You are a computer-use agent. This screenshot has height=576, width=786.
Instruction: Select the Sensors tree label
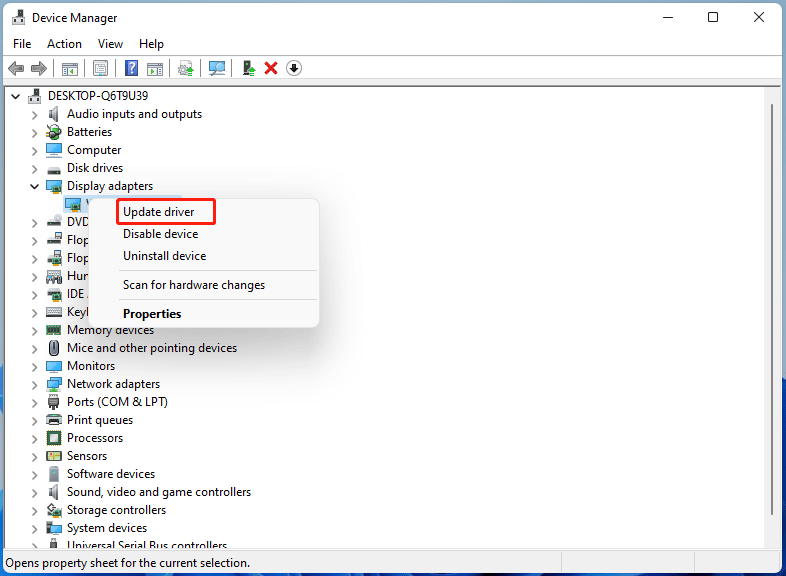pos(87,456)
